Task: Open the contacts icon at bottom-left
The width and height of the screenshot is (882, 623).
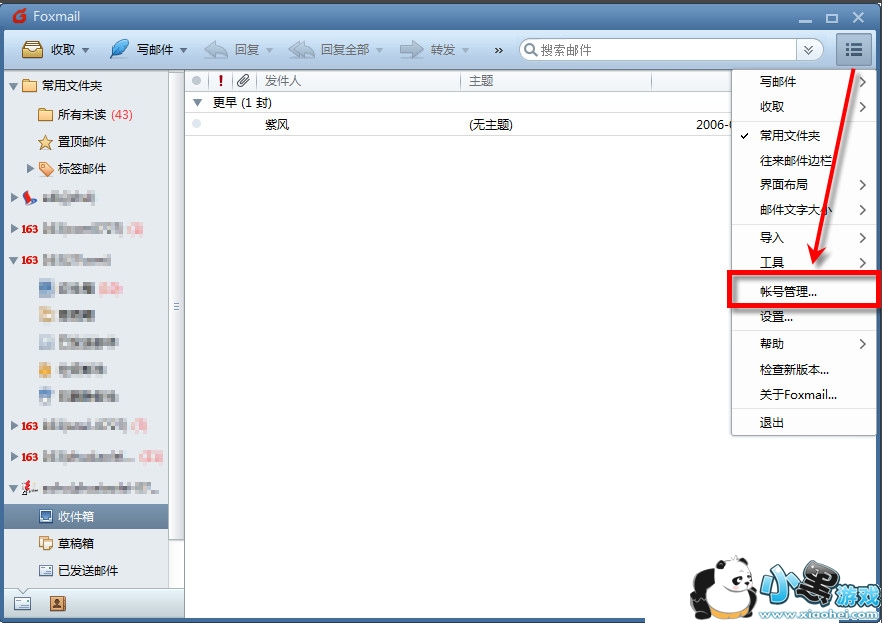Action: click(57, 603)
